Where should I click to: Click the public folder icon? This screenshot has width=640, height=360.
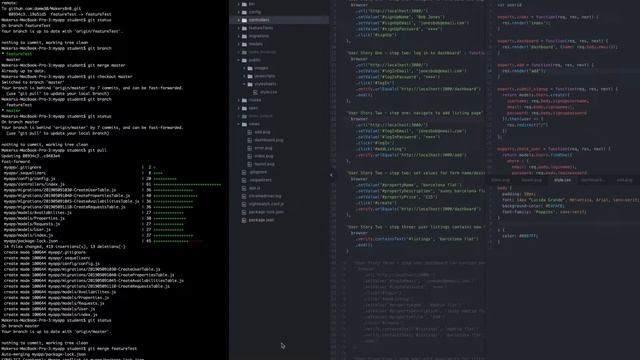244,60
